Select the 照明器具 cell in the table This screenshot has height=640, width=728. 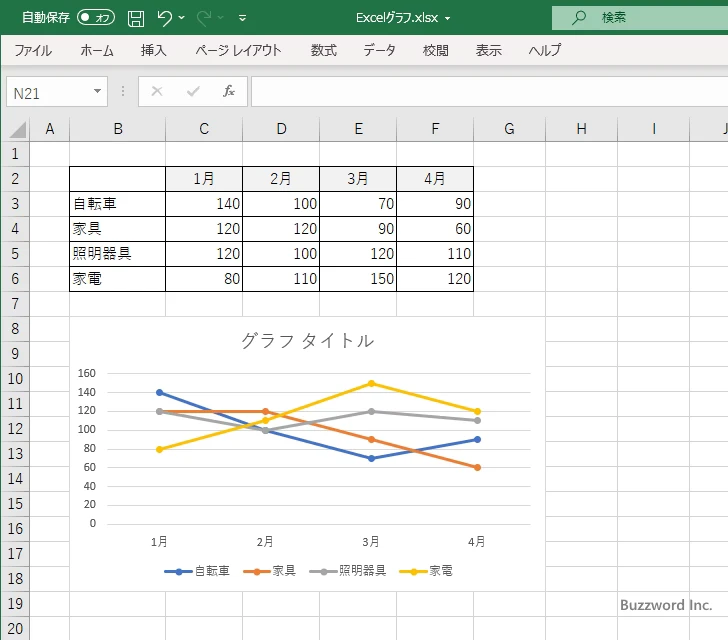point(117,254)
